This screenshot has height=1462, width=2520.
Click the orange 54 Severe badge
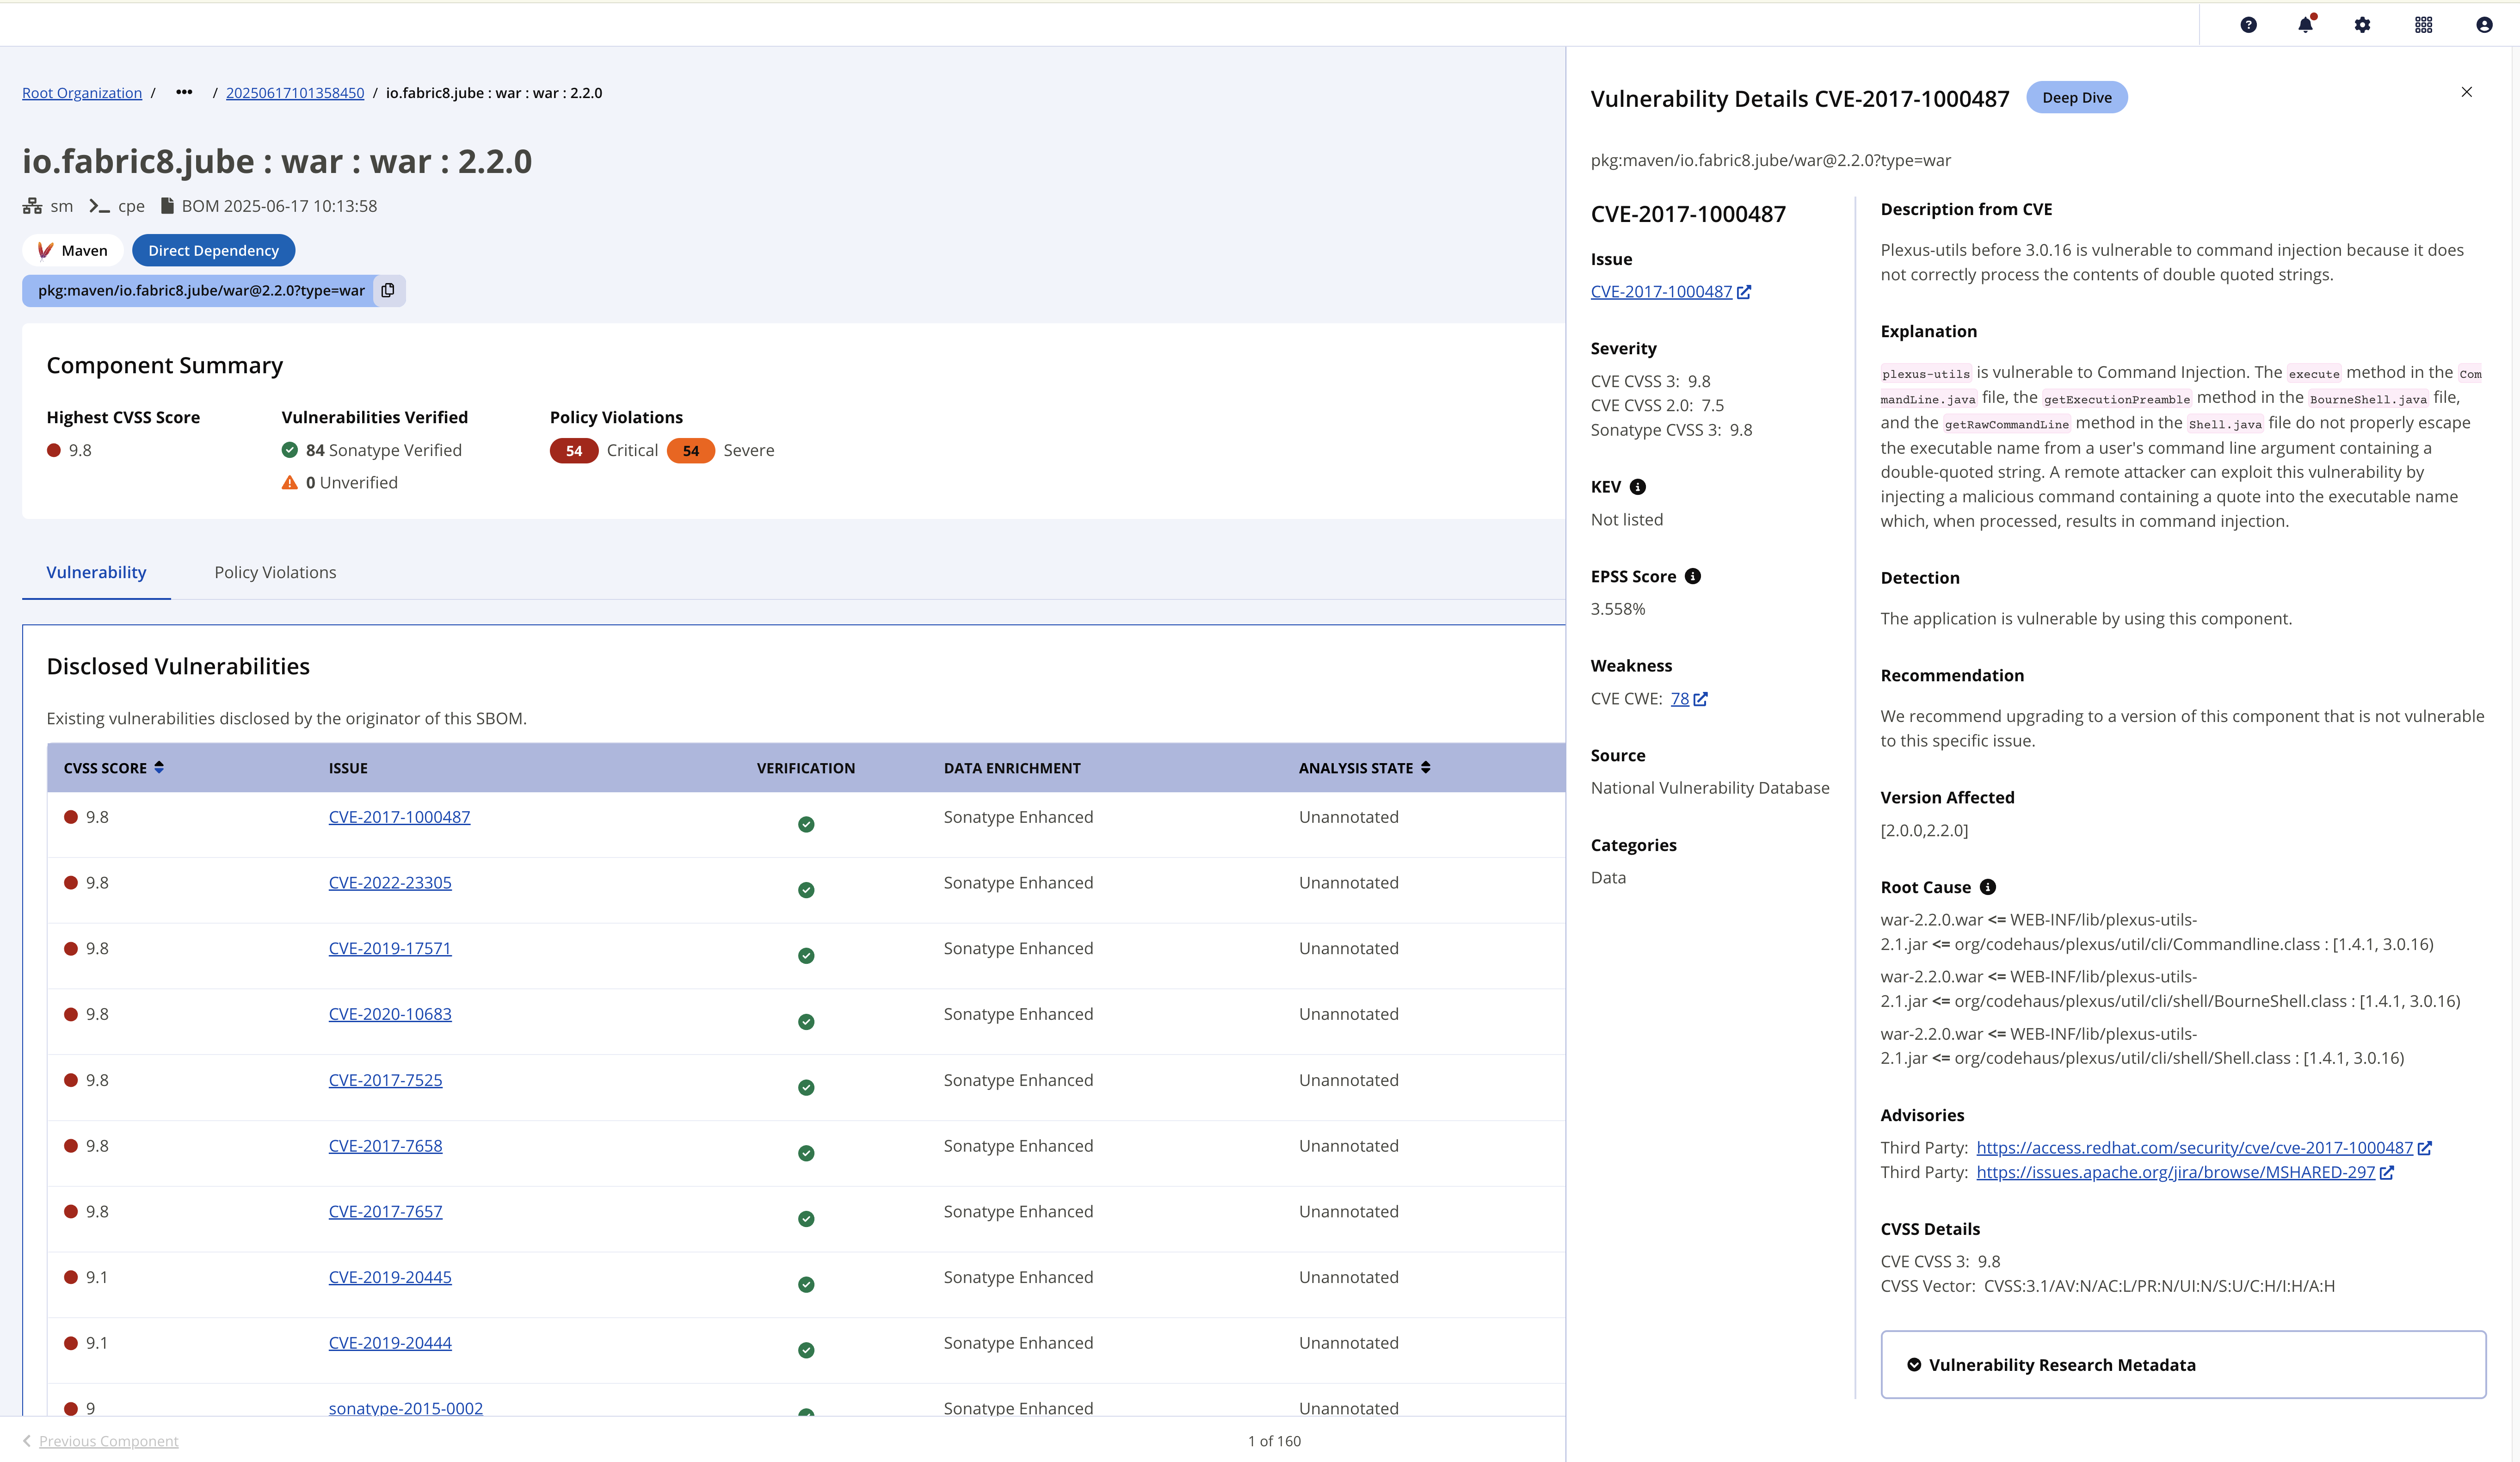point(691,451)
